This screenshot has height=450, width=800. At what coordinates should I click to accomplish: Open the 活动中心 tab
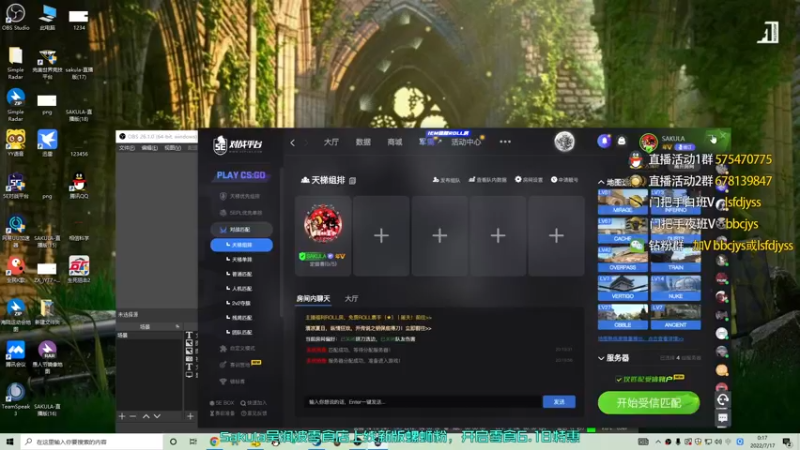click(465, 142)
